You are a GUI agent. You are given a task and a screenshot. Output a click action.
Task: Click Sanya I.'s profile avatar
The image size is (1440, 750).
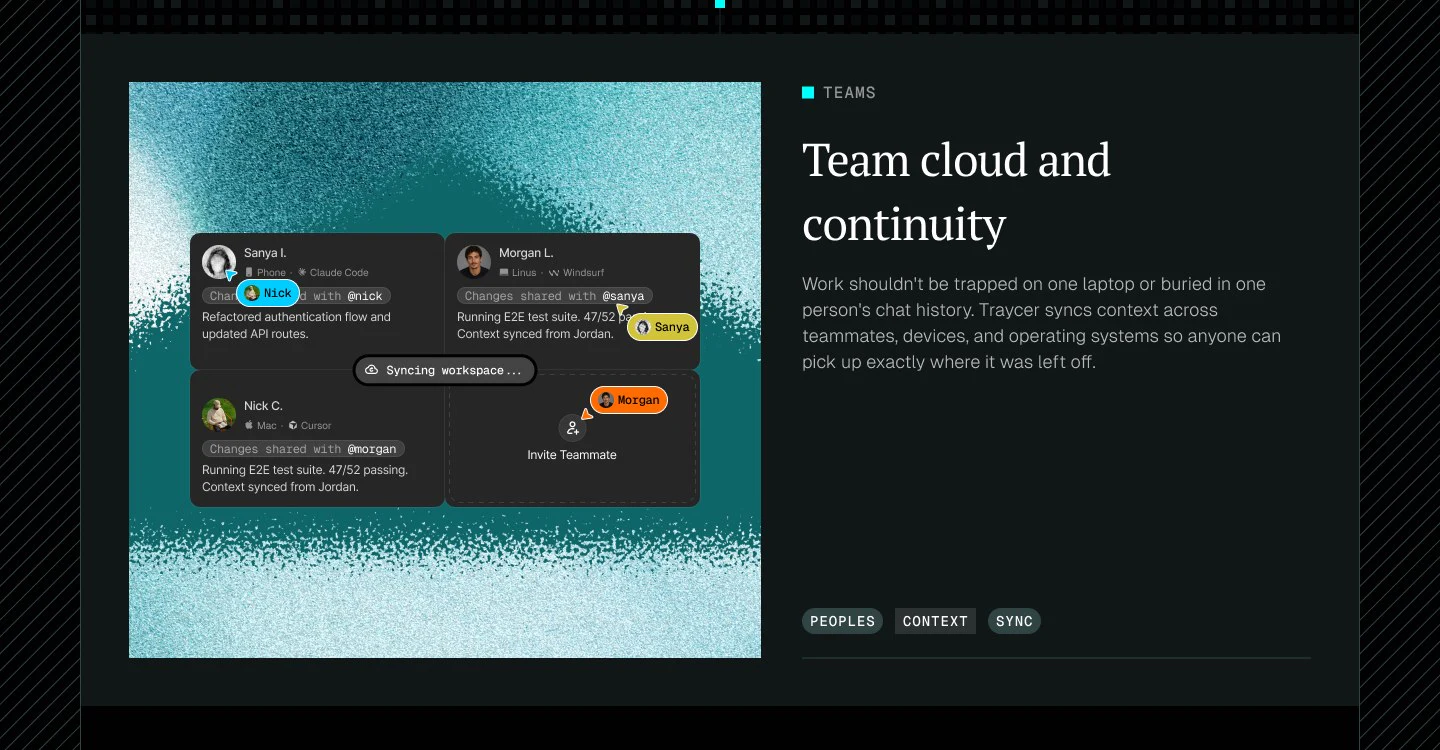tap(219, 262)
